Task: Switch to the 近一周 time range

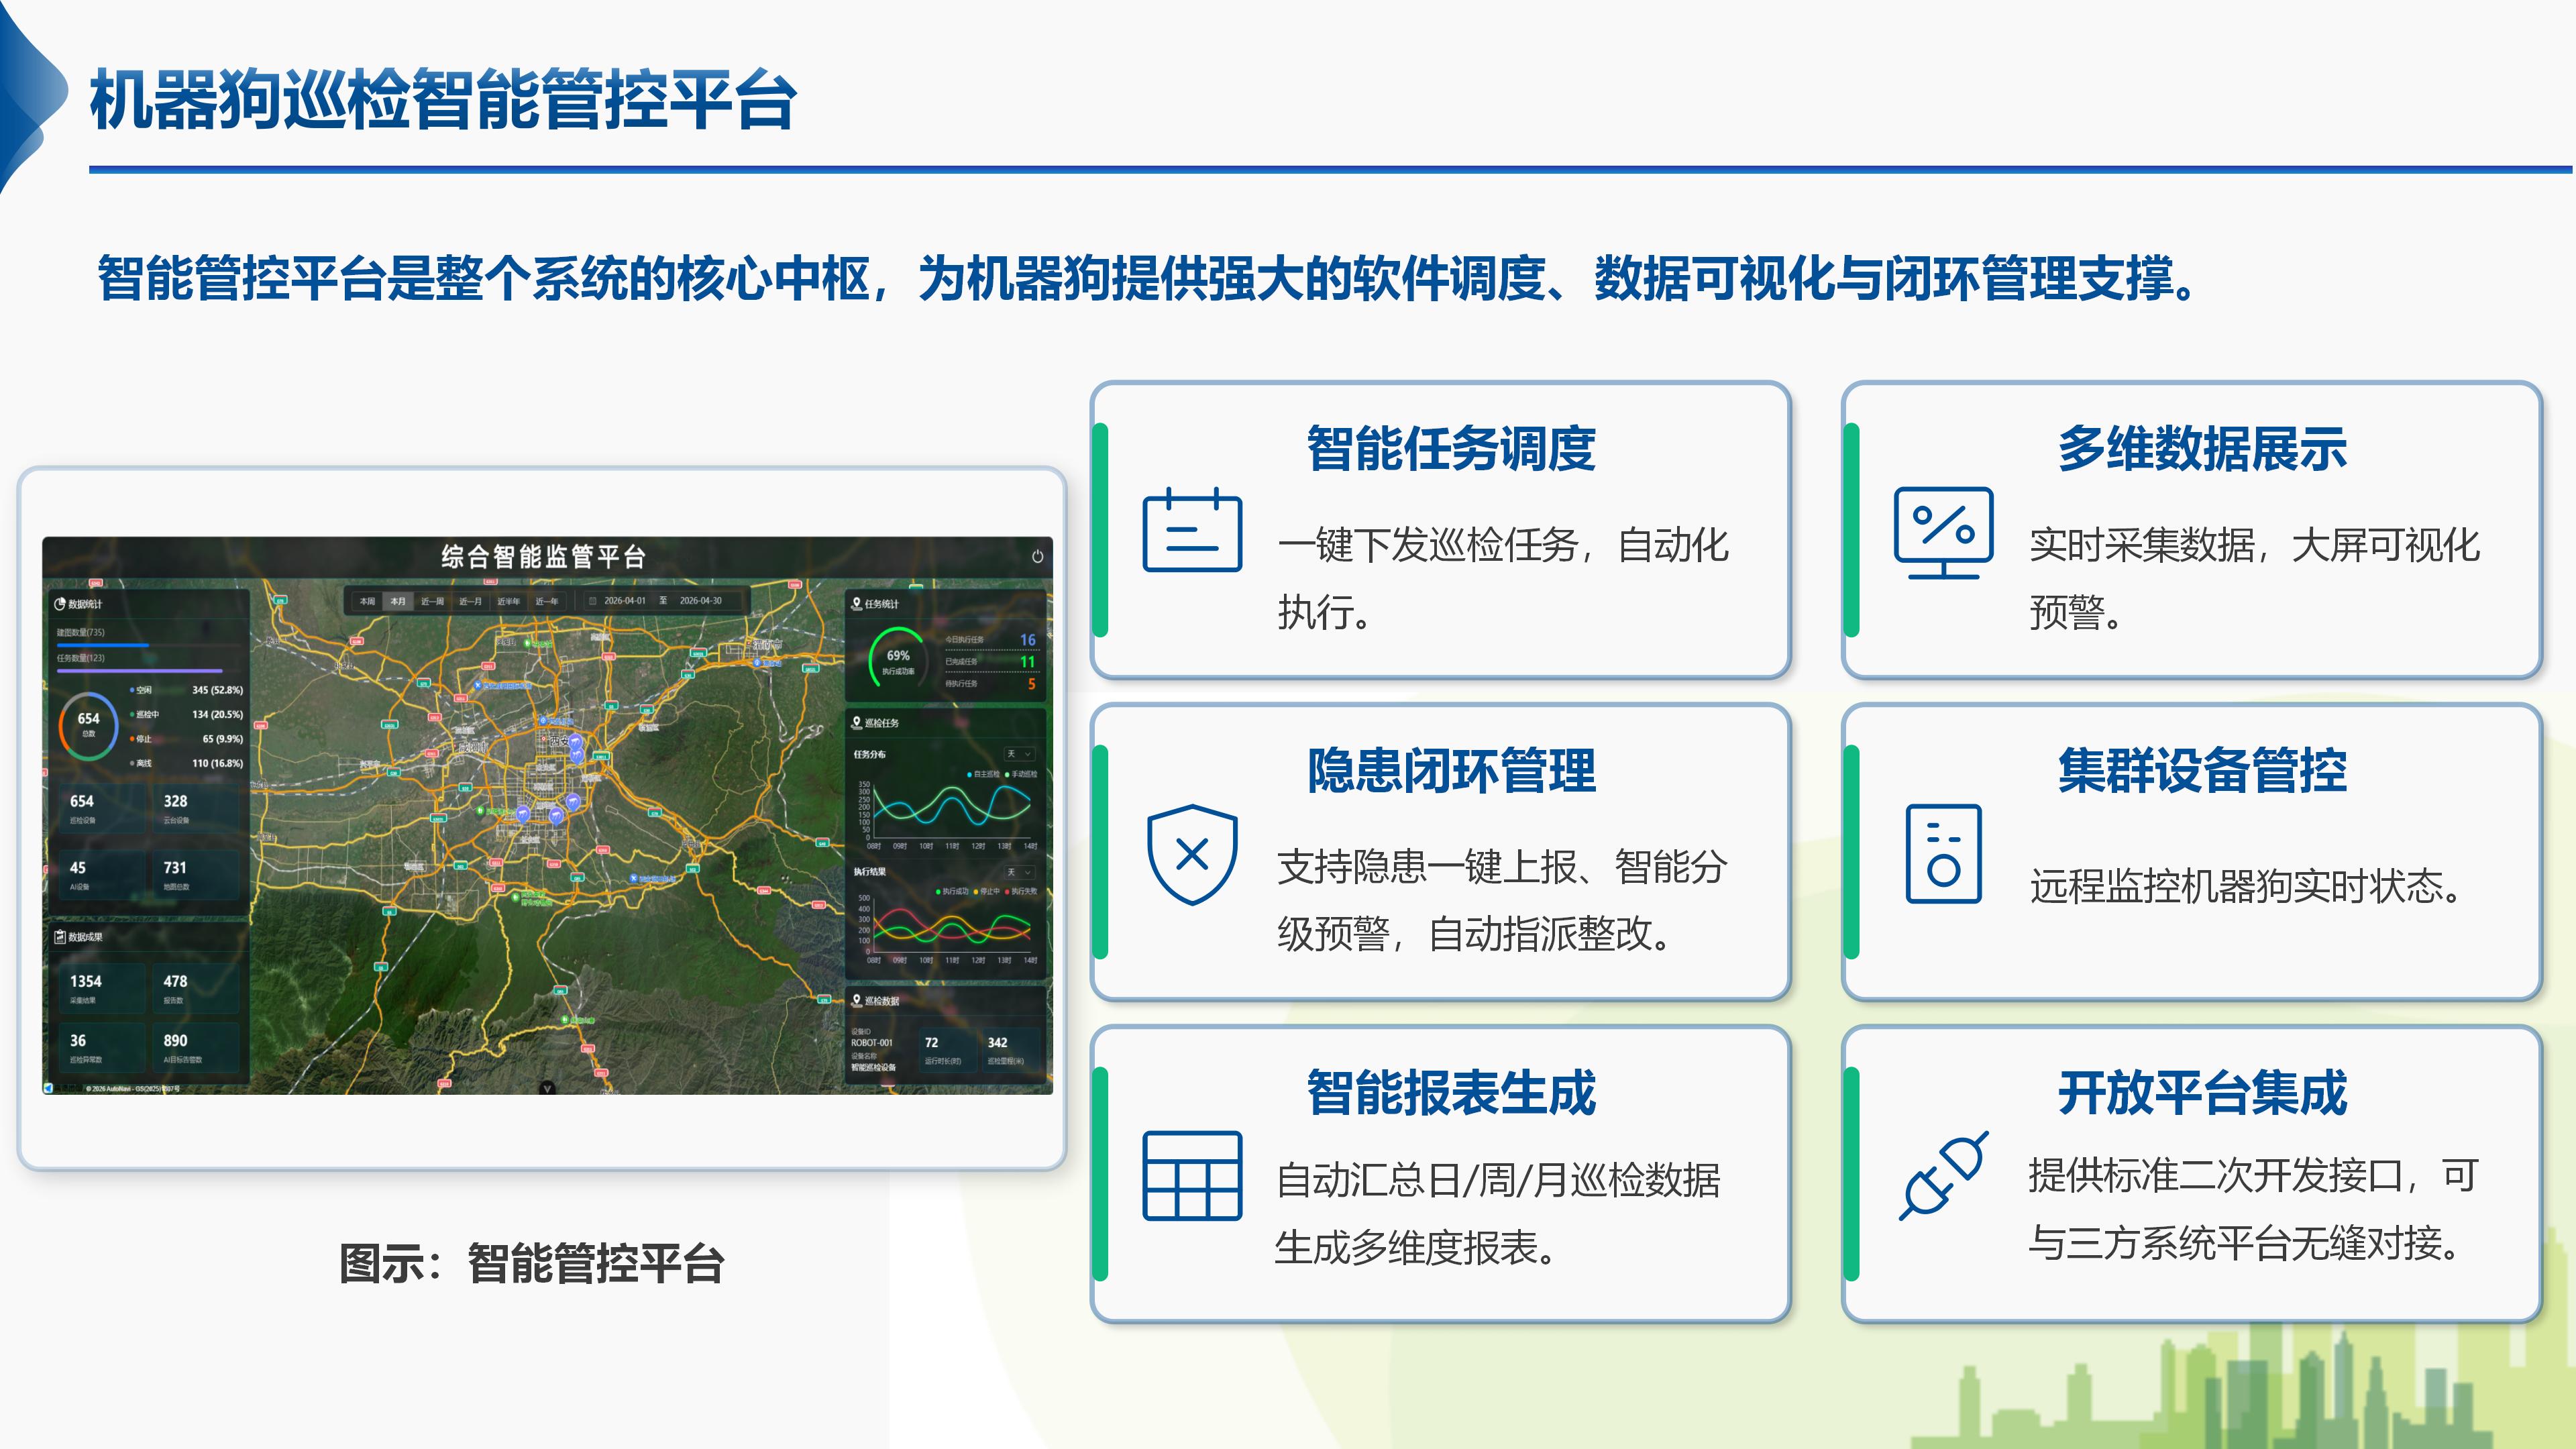Action: tap(432, 601)
